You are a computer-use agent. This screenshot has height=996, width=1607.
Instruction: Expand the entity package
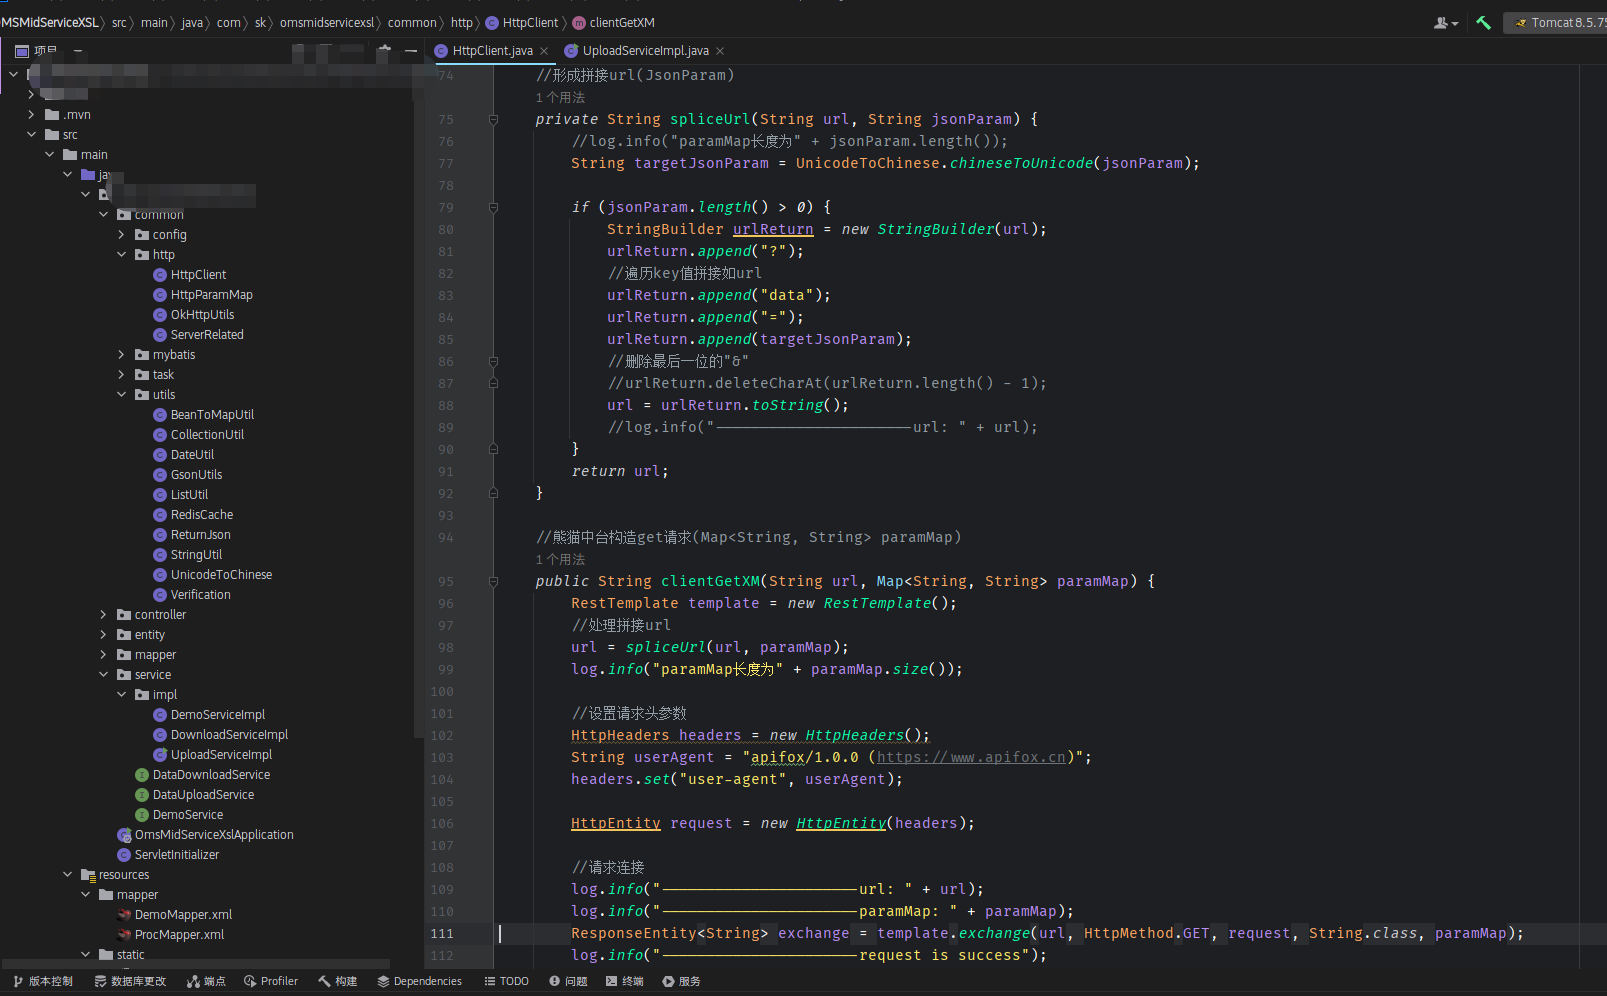tap(103, 635)
